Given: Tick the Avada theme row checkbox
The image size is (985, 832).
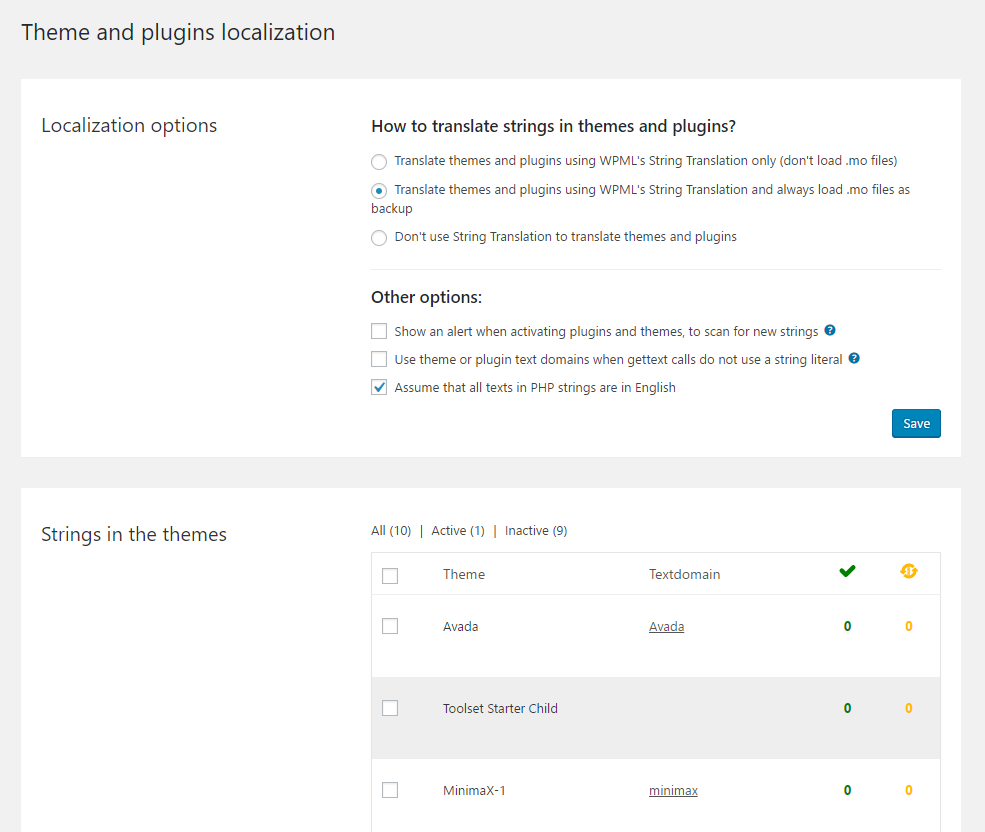Looking at the screenshot, I should pos(390,626).
